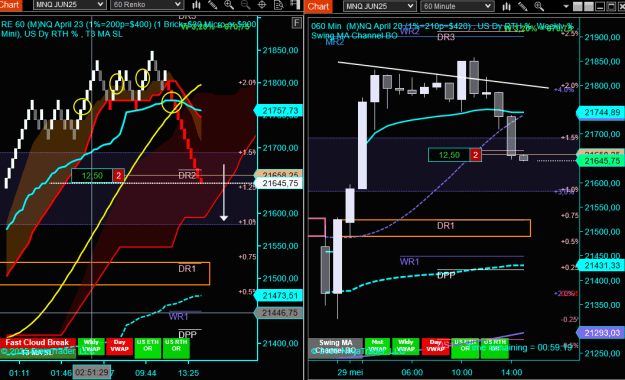Click the green 21645,75 price marker on right axis
This screenshot has height=380, width=625.
pos(602,161)
